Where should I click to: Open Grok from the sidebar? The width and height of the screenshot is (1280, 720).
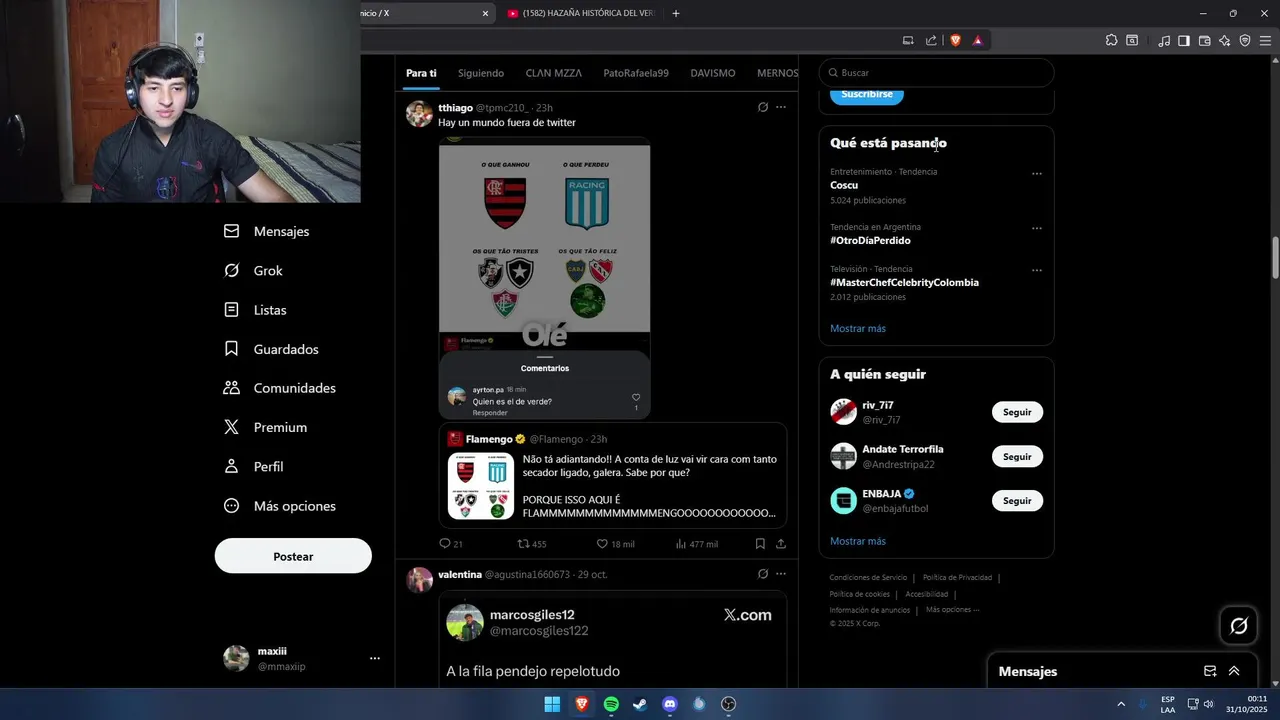click(x=254, y=271)
